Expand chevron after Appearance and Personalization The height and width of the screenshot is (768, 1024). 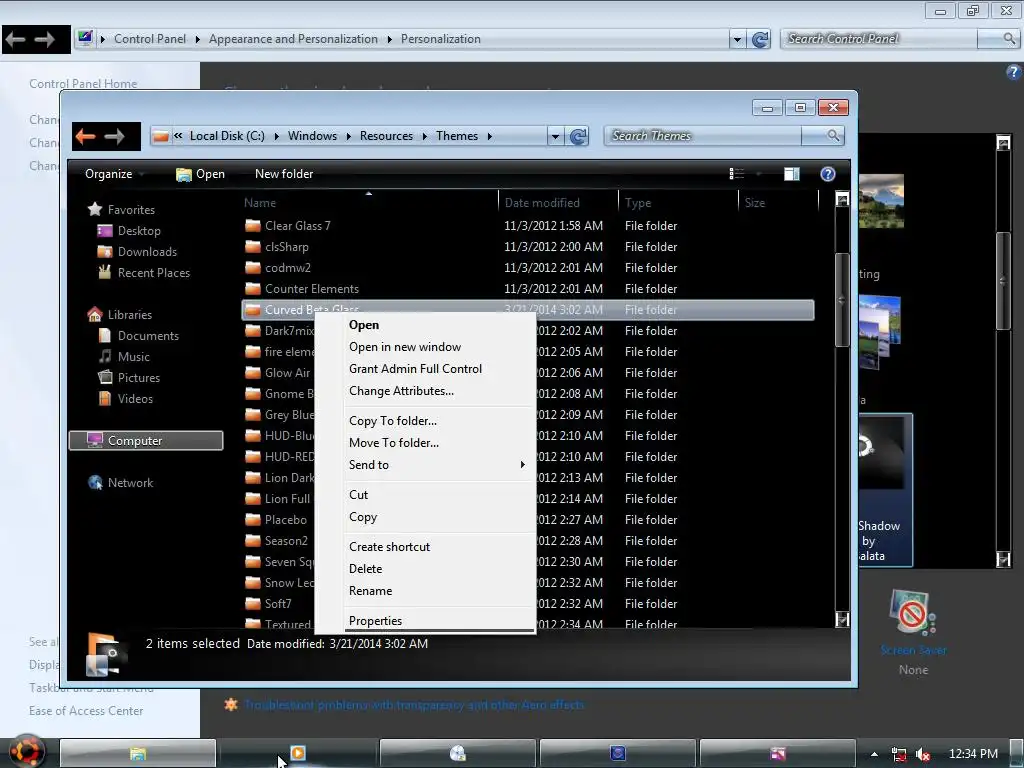tap(389, 39)
